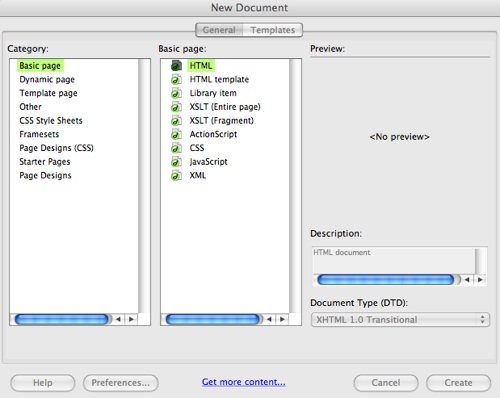The height and width of the screenshot is (398, 500).
Task: Select Template page category
Action: point(48,93)
